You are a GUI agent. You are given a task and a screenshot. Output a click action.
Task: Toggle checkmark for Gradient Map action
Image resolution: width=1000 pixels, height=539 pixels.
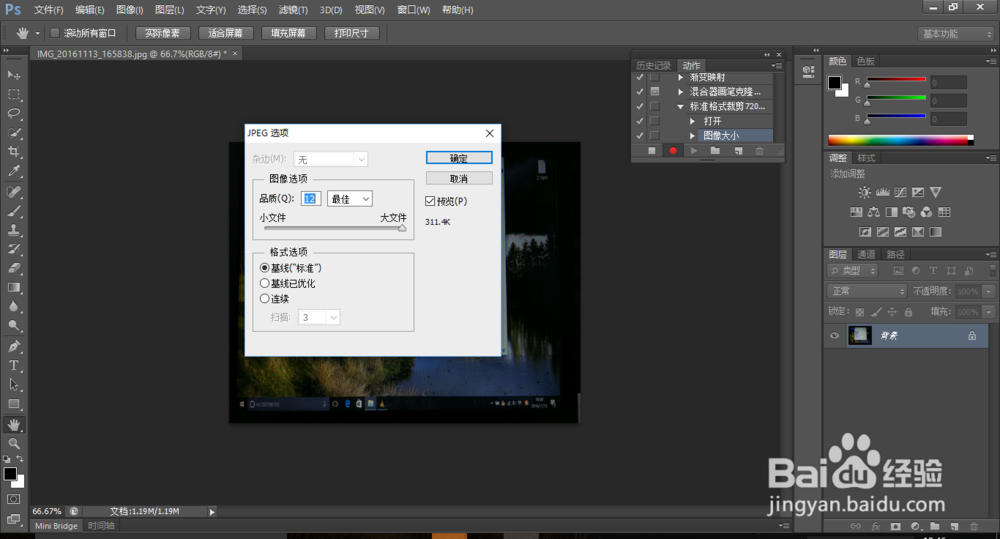pyautogui.click(x=640, y=77)
